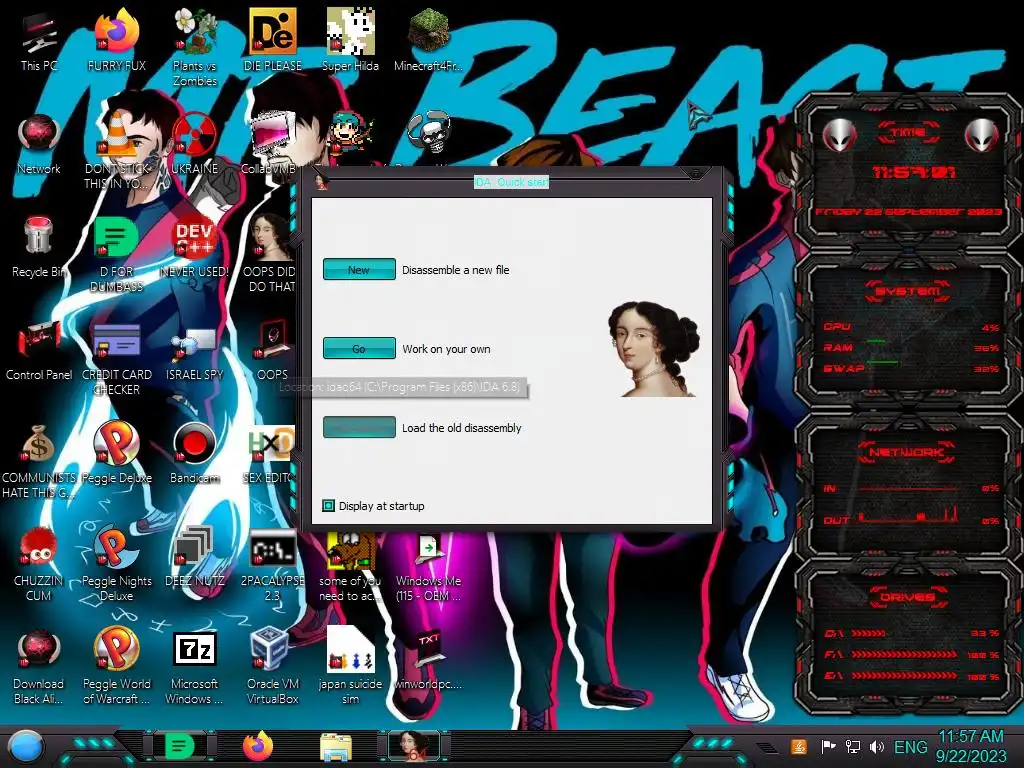Select the Bandicam desktop icon
1024x768 pixels.
[195, 453]
